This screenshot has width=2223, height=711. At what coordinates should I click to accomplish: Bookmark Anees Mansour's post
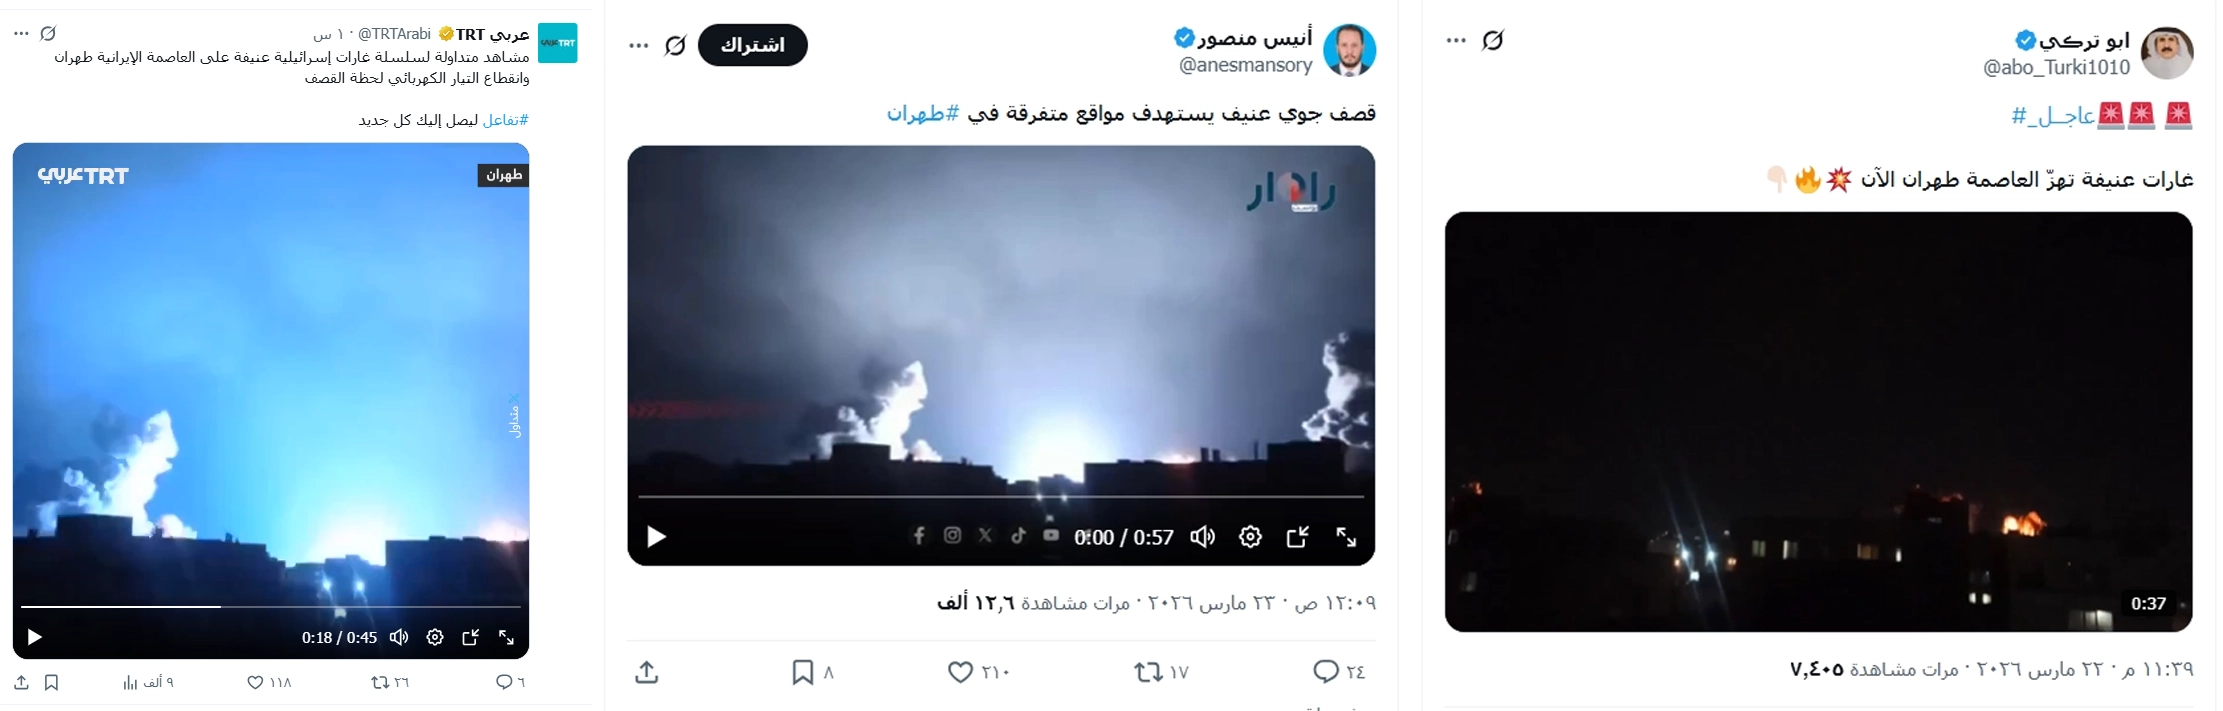pos(802,672)
